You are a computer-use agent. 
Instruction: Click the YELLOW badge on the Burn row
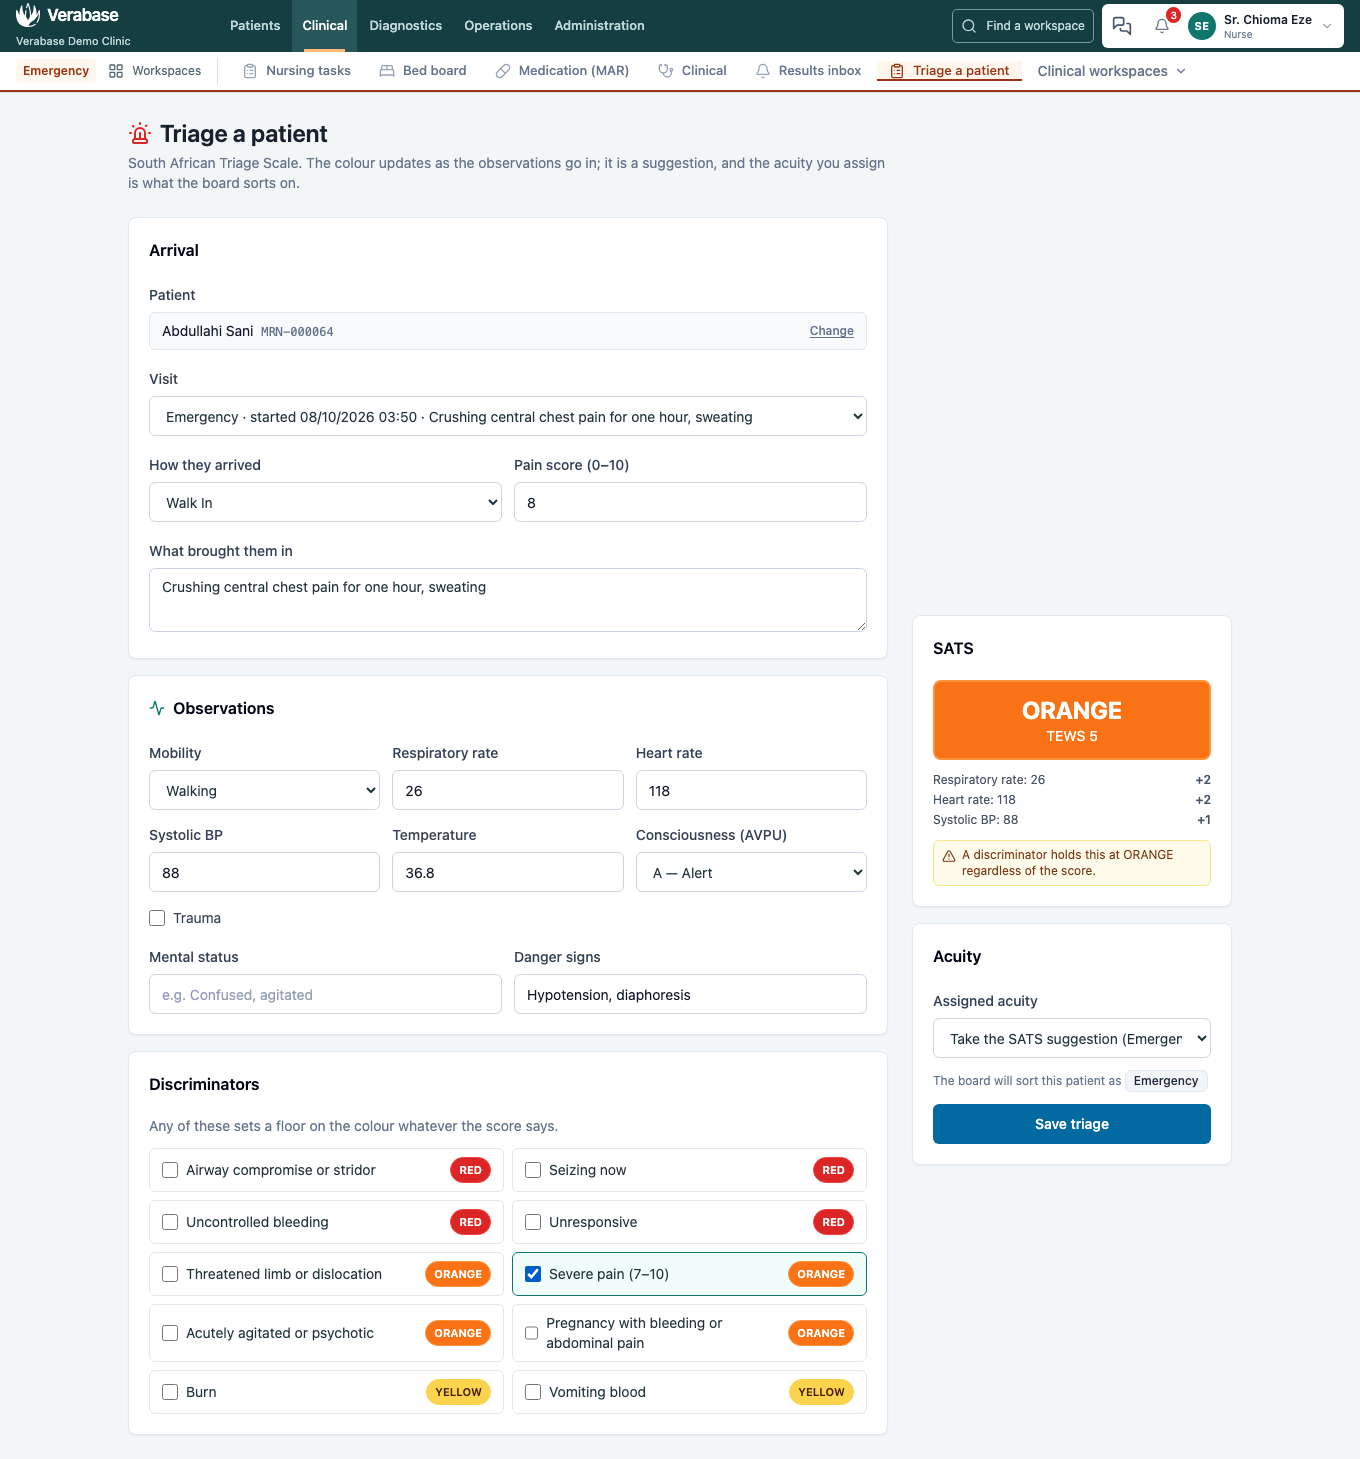pyautogui.click(x=458, y=1392)
